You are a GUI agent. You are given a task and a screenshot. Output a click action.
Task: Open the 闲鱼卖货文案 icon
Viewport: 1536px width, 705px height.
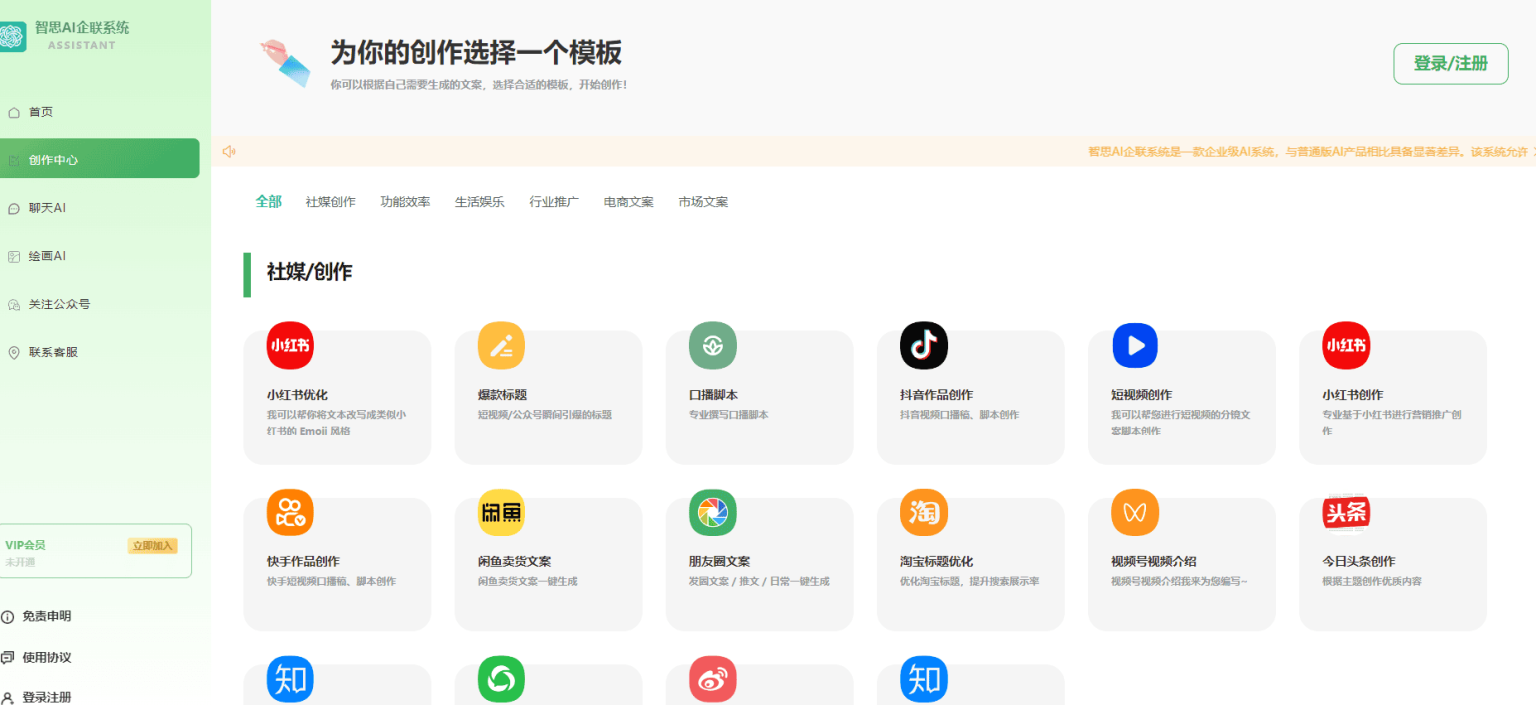click(501, 513)
